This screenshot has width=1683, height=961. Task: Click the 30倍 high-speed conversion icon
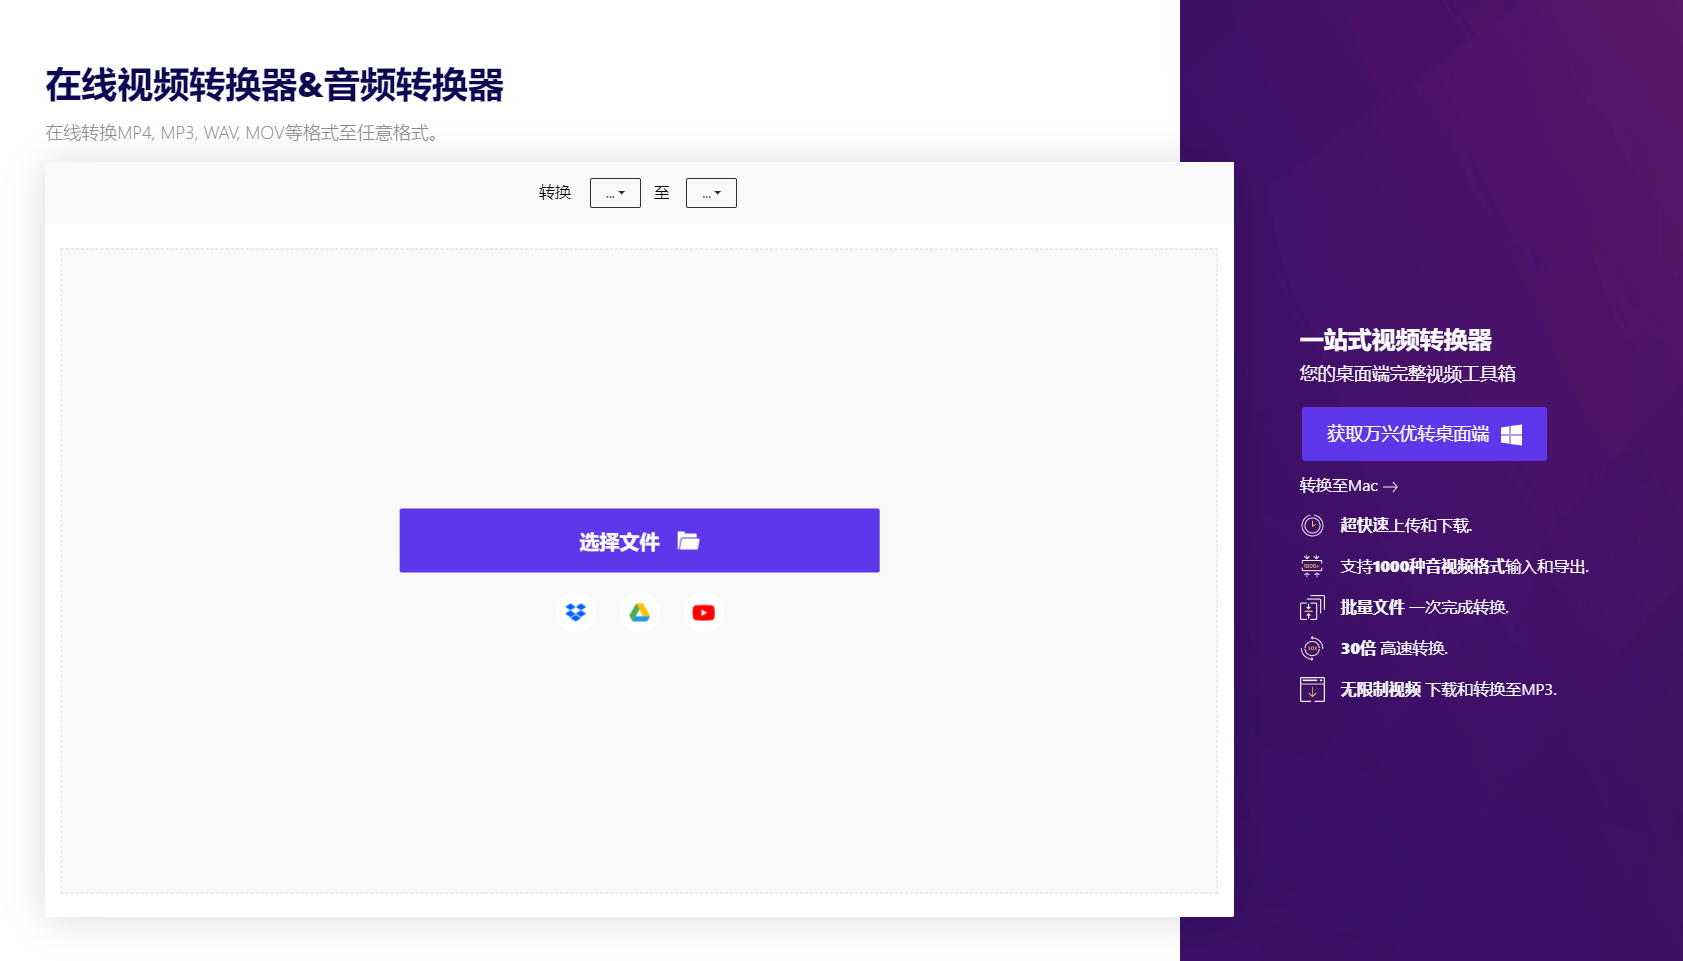click(x=1311, y=647)
